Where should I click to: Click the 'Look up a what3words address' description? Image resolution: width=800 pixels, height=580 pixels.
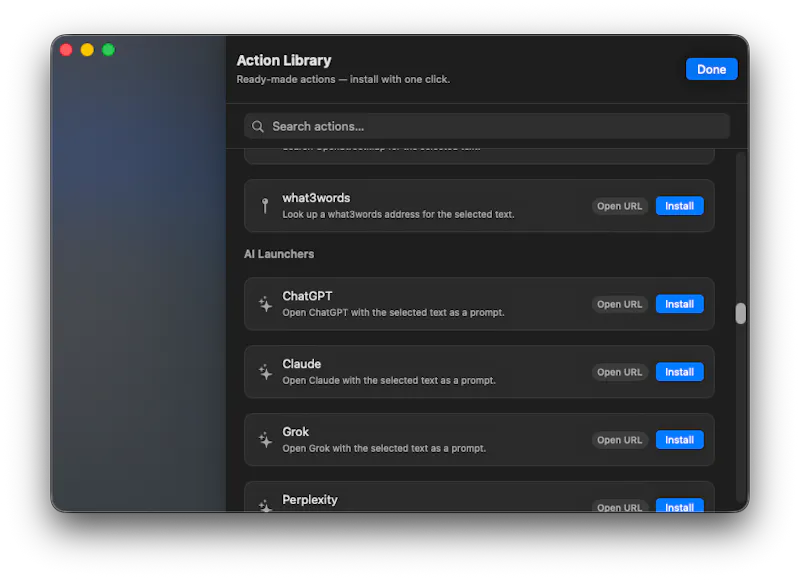coord(398,214)
